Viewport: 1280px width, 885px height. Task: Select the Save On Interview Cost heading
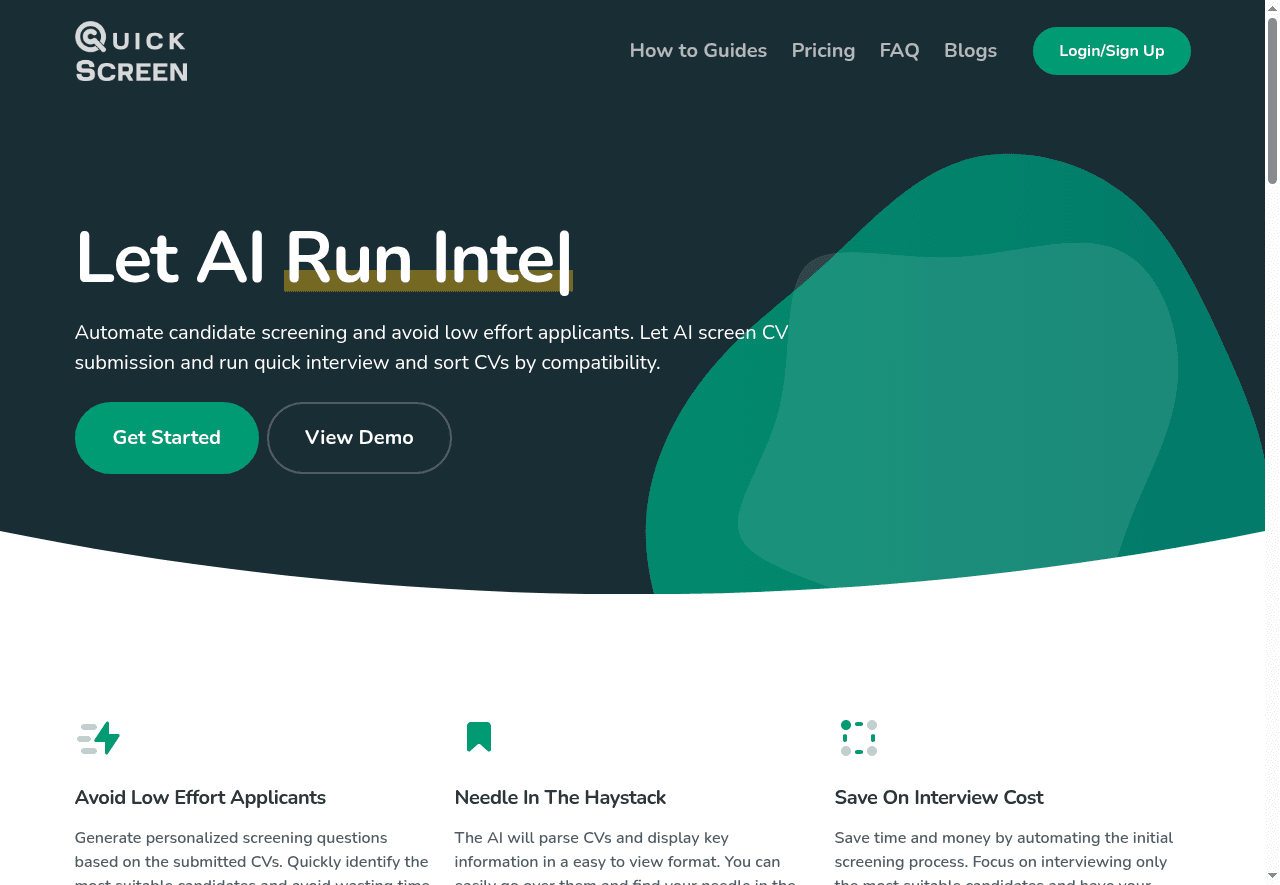pos(938,797)
